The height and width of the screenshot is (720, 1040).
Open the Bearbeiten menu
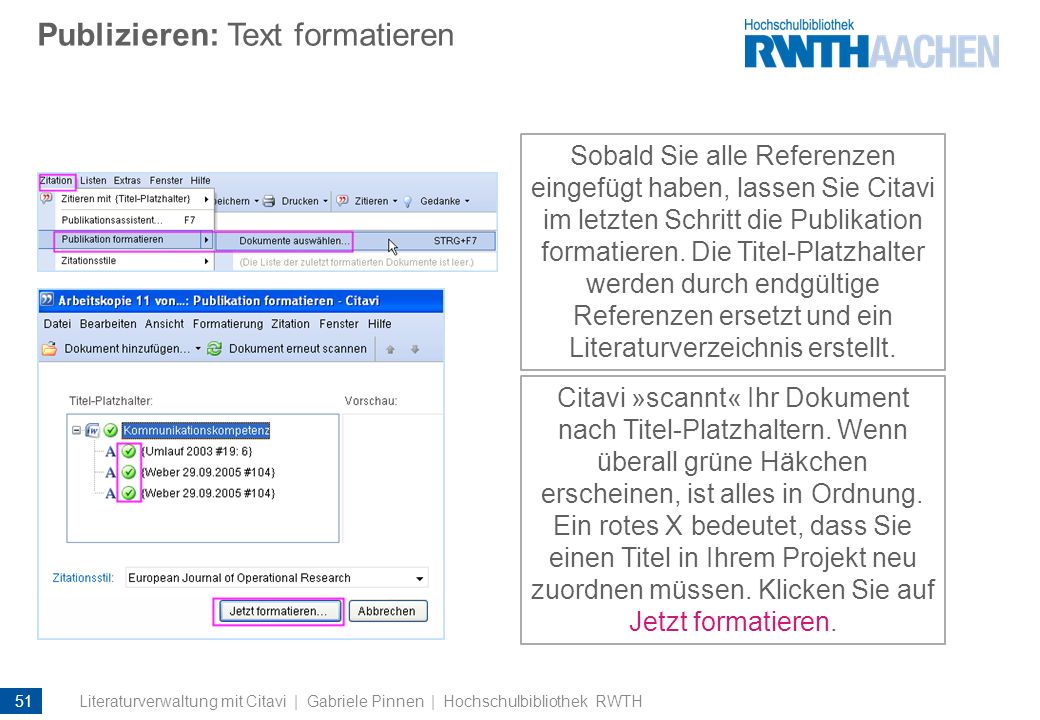108,324
